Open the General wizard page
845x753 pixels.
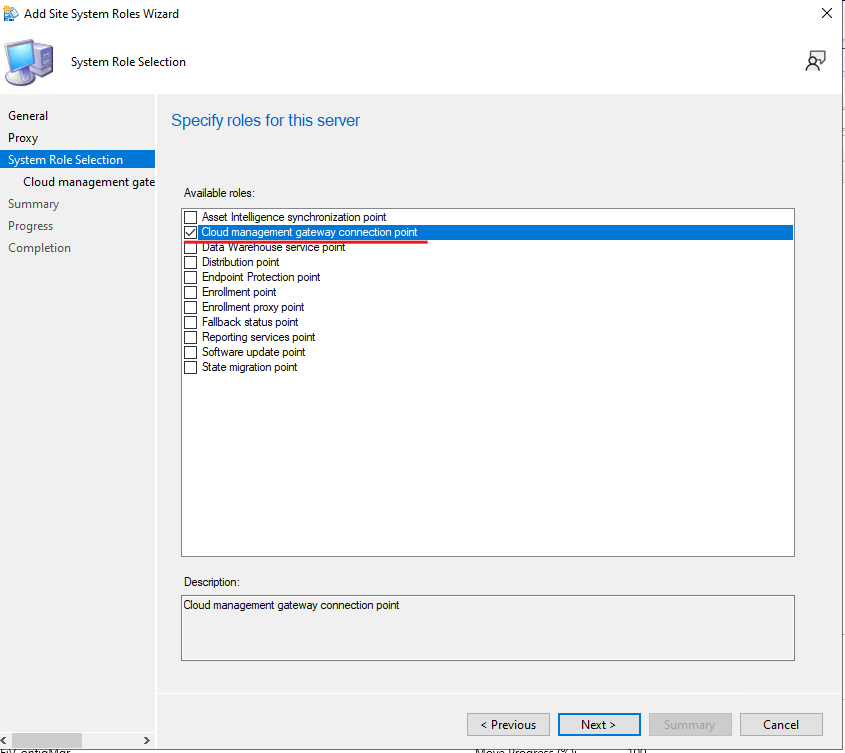tap(28, 116)
